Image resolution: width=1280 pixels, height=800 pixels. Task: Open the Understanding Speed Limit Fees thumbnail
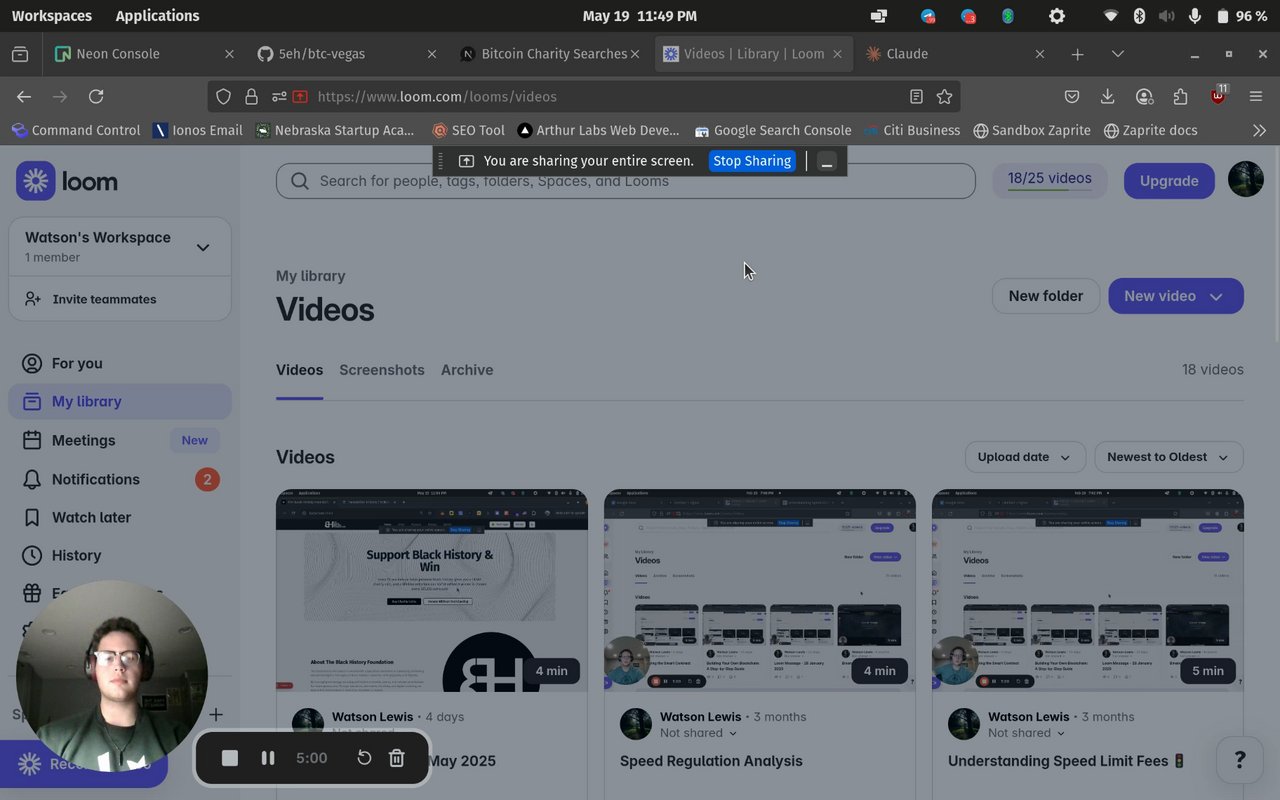tap(1088, 590)
